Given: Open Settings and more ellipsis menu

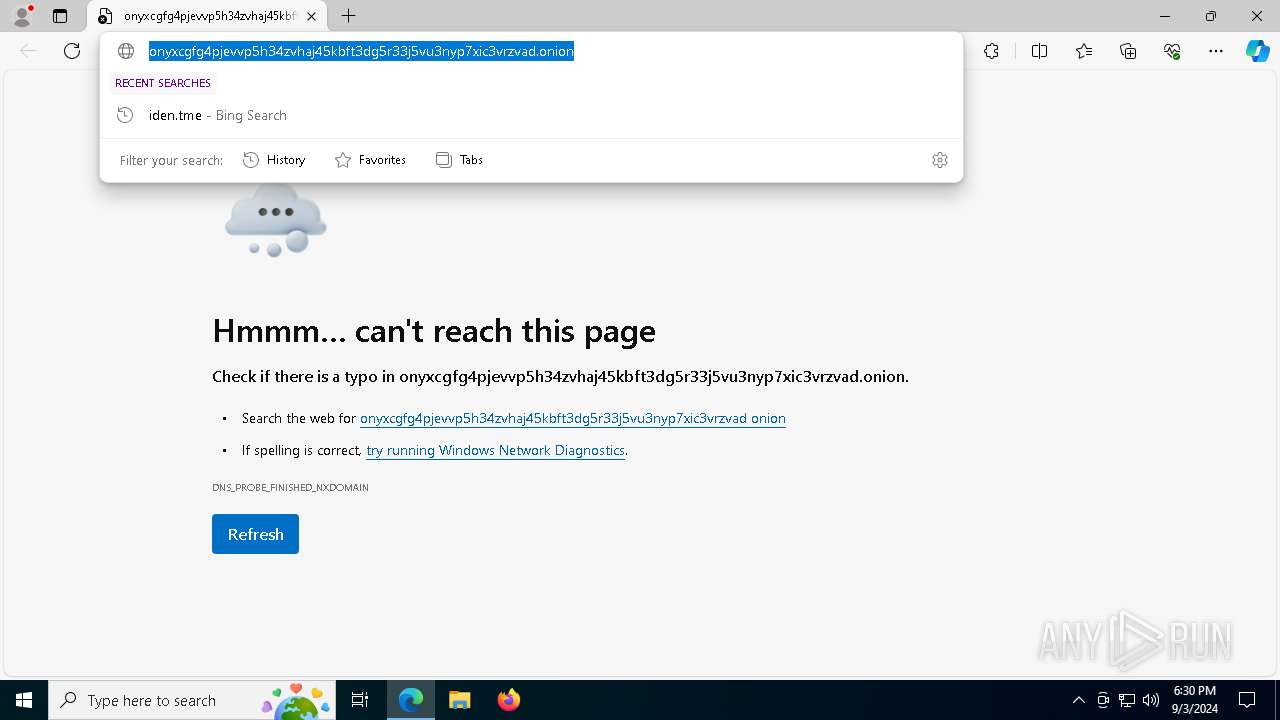Looking at the screenshot, I should 1216,51.
